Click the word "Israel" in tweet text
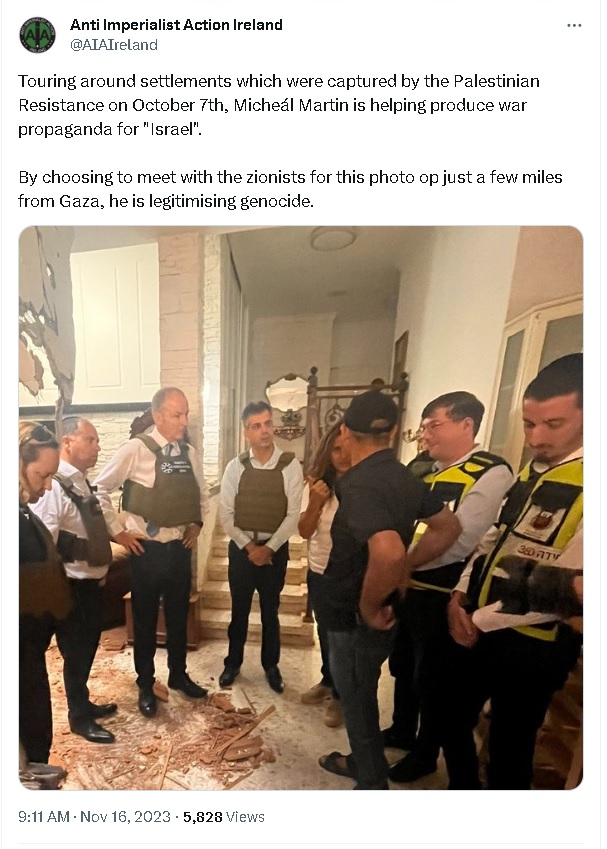Viewport: 607px width, 849px height. click(171, 129)
